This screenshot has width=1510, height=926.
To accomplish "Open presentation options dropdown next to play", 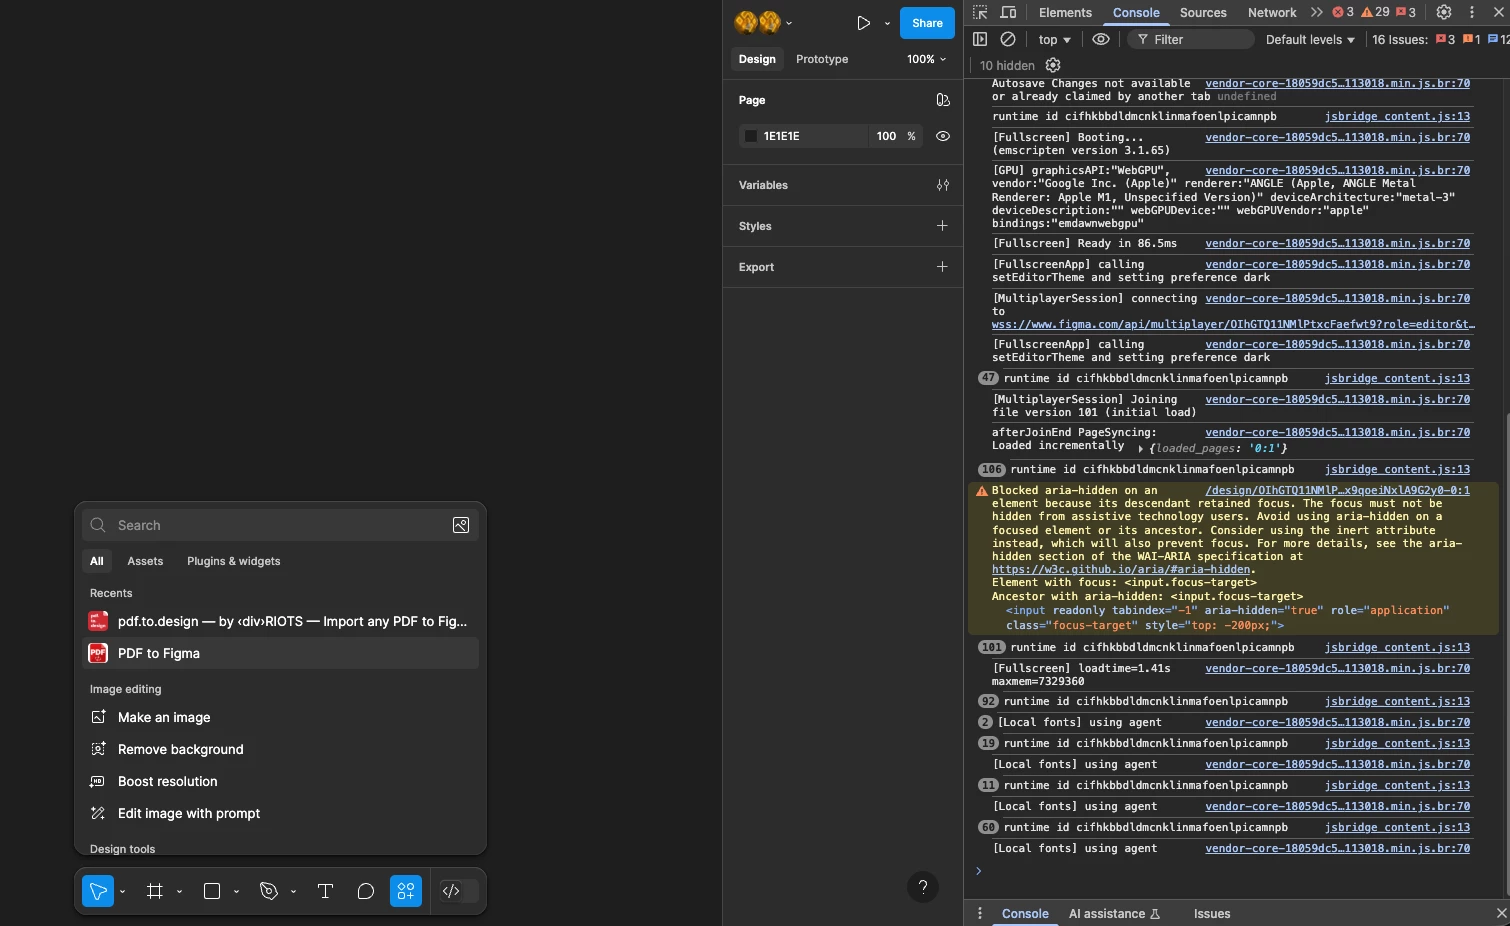I will coord(887,23).
